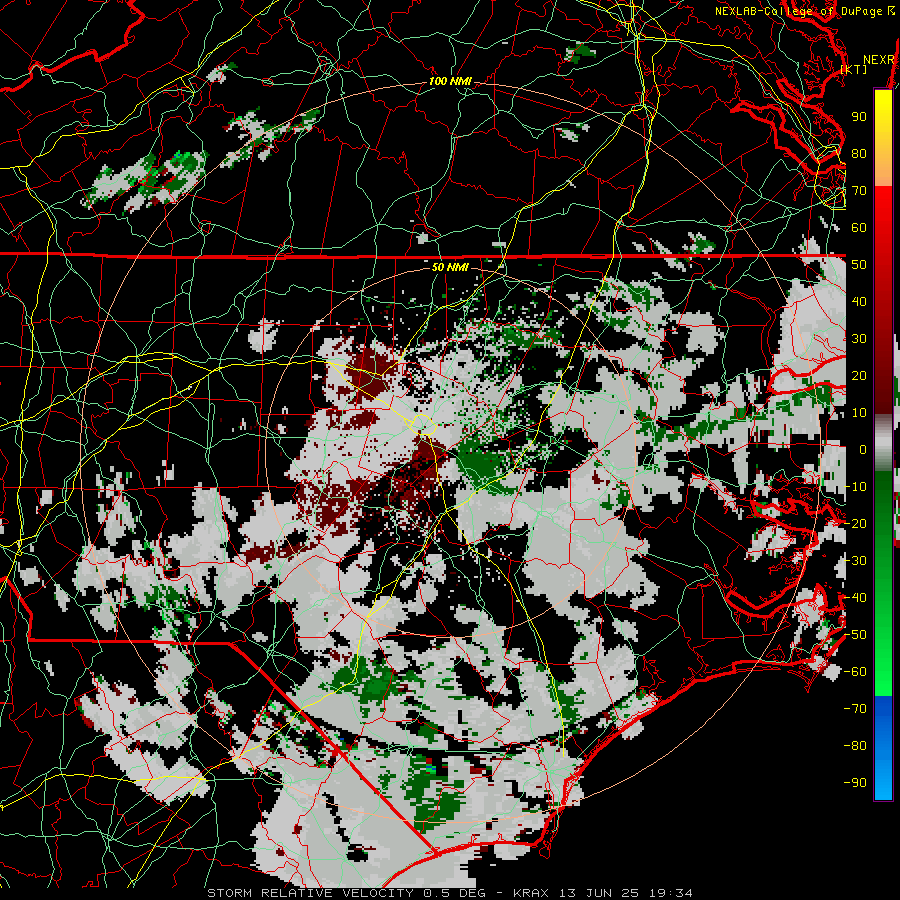The width and height of the screenshot is (900, 900).
Task: Click the "100 NMI" range ring label
Action: (x=450, y=82)
